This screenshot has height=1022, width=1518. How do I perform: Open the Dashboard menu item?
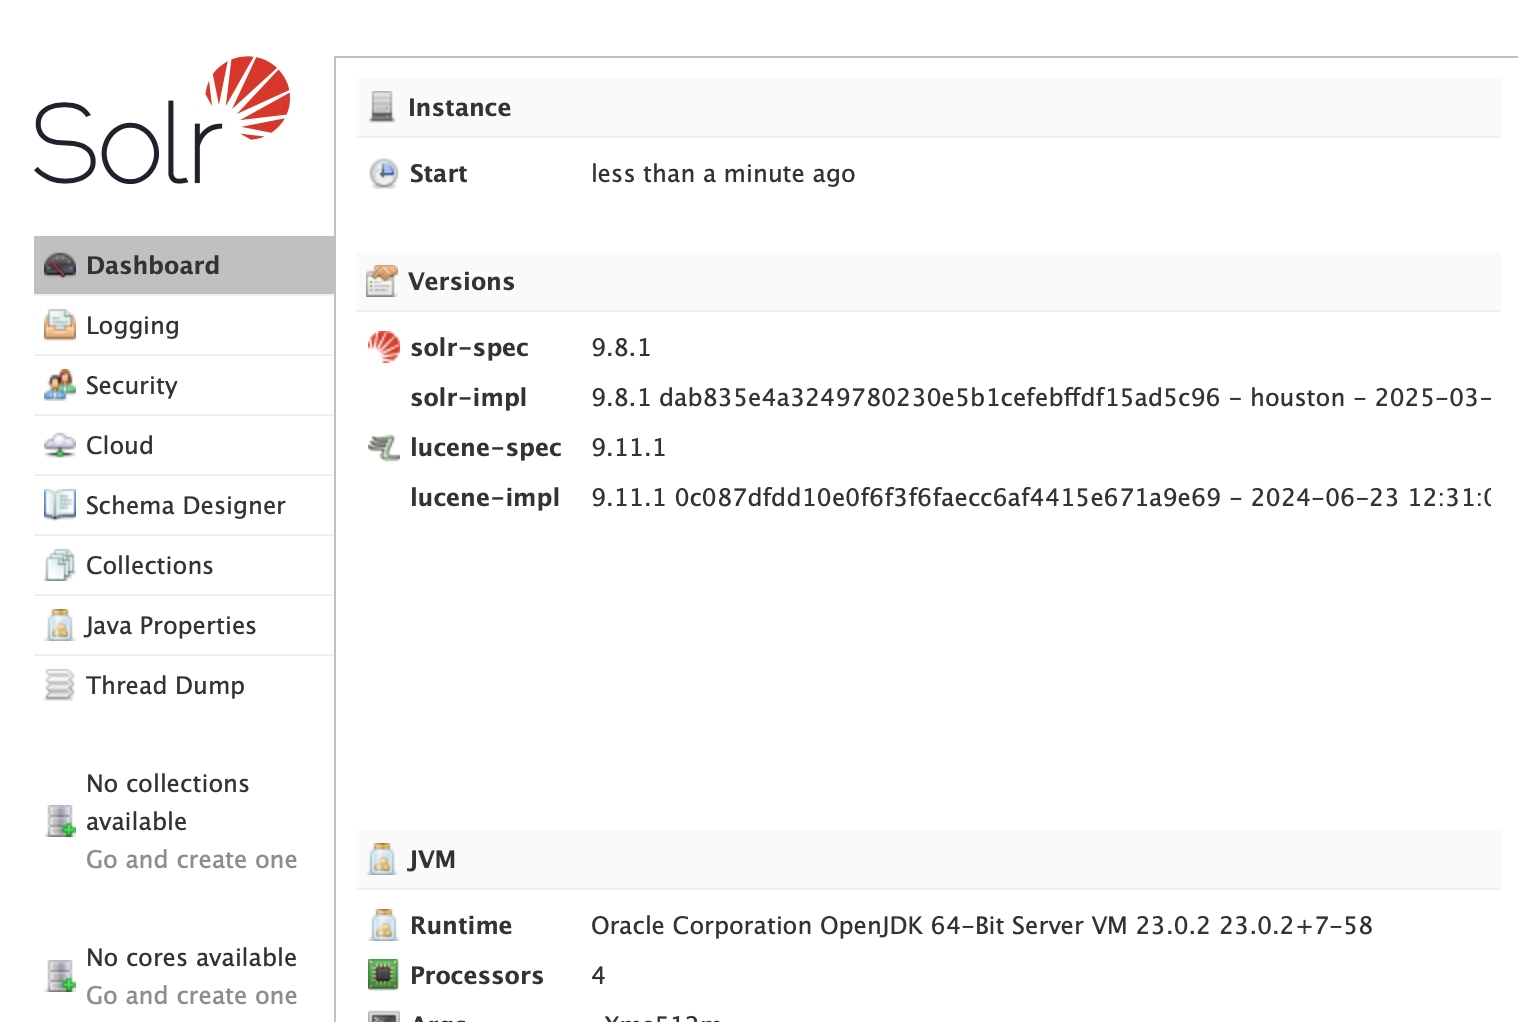[184, 265]
